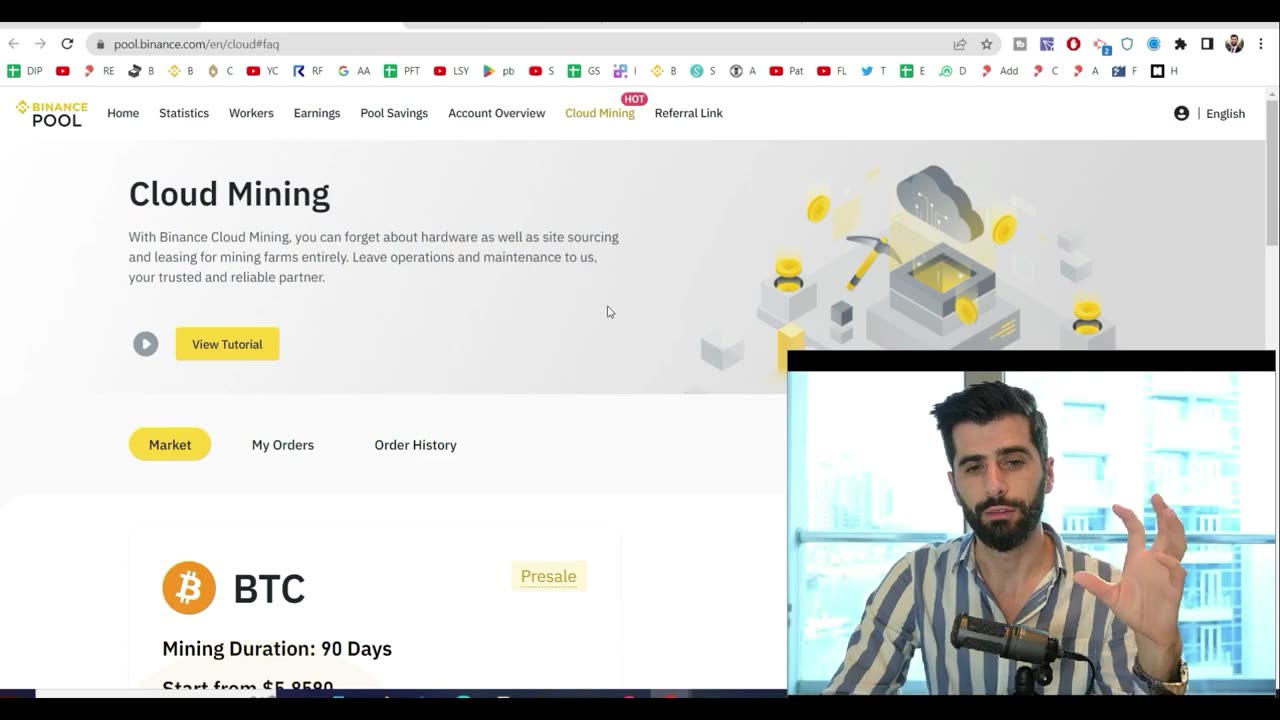
Task: Switch to the My Orders tab
Action: 283,445
